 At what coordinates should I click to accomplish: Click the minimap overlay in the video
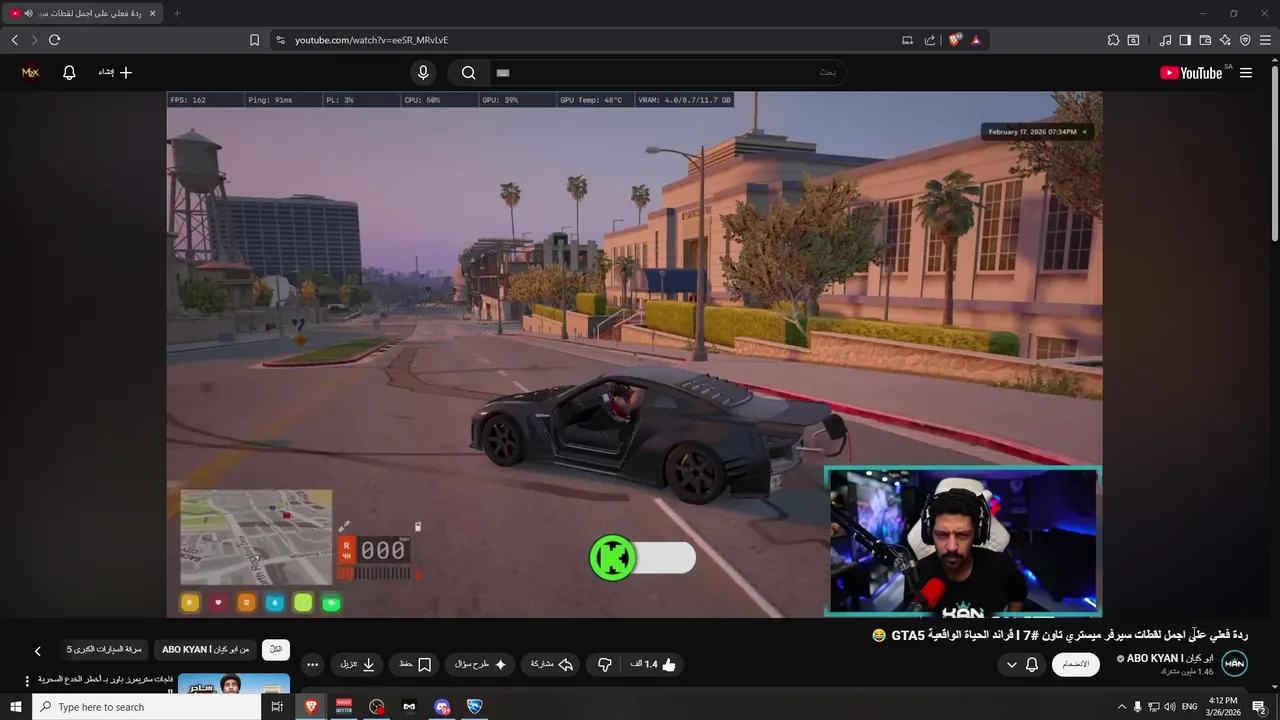pos(256,537)
